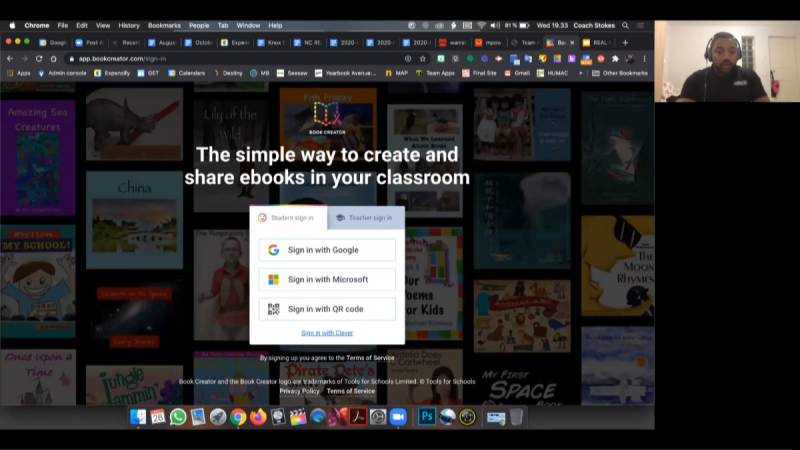Open Chrome's three-dot menu

pos(644,59)
